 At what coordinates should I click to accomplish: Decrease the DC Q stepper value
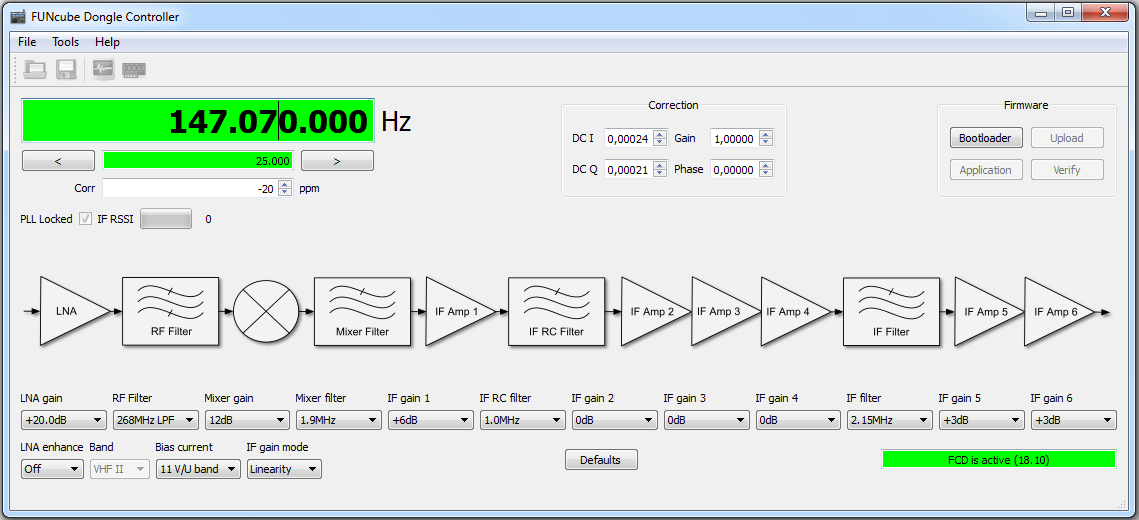point(660,174)
